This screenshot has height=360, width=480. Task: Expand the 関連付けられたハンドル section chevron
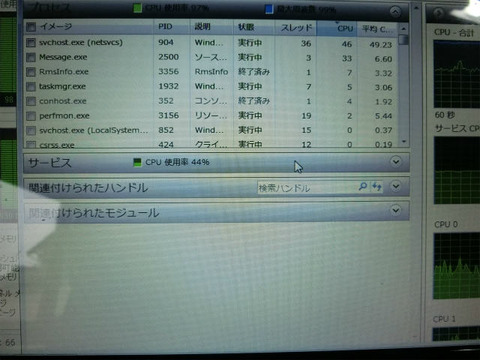pos(396,186)
